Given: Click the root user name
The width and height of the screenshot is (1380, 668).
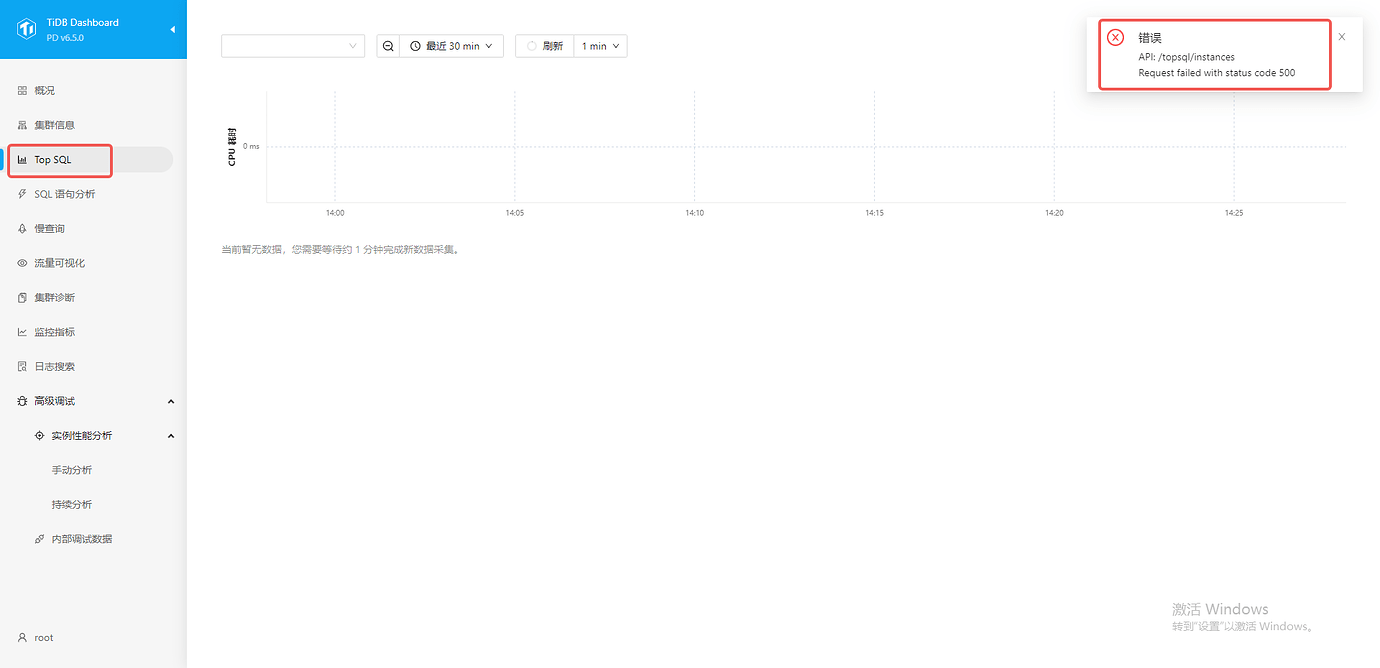Looking at the screenshot, I should [x=44, y=638].
